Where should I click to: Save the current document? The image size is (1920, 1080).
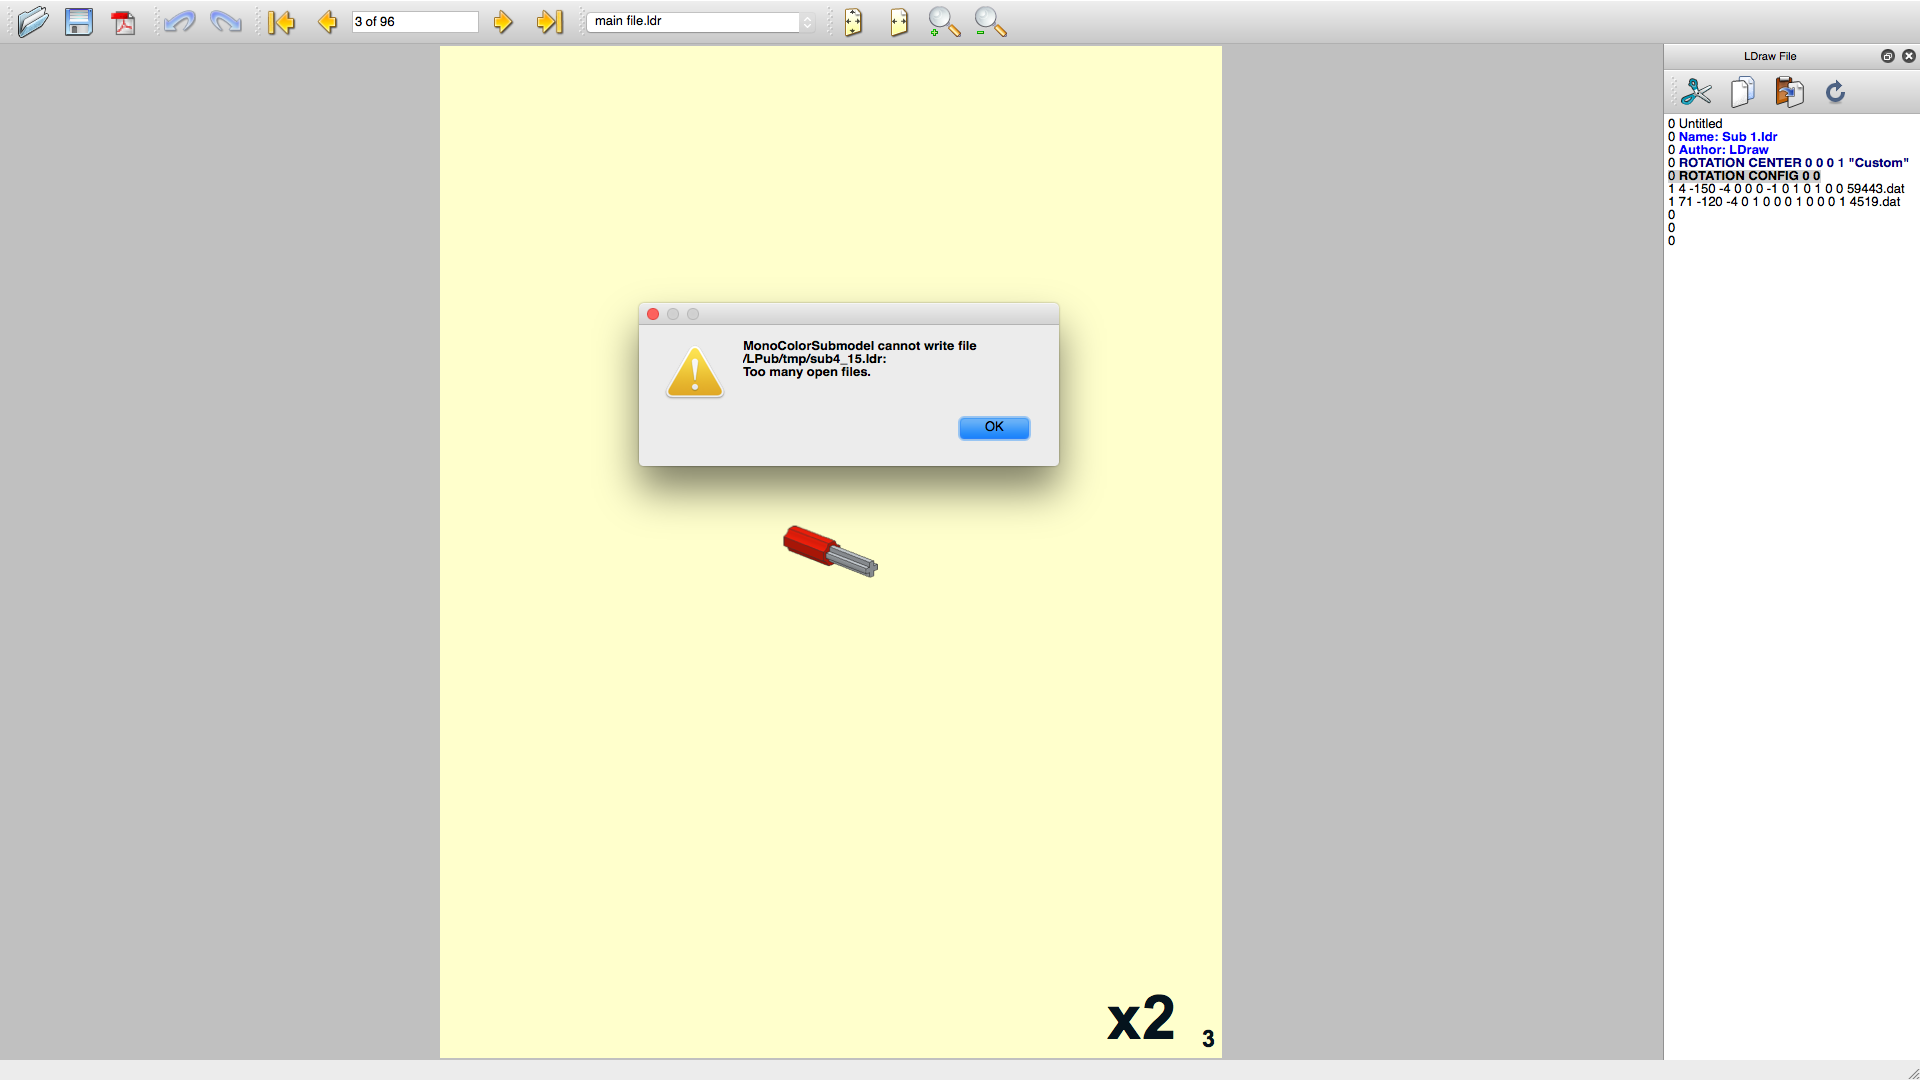(79, 21)
